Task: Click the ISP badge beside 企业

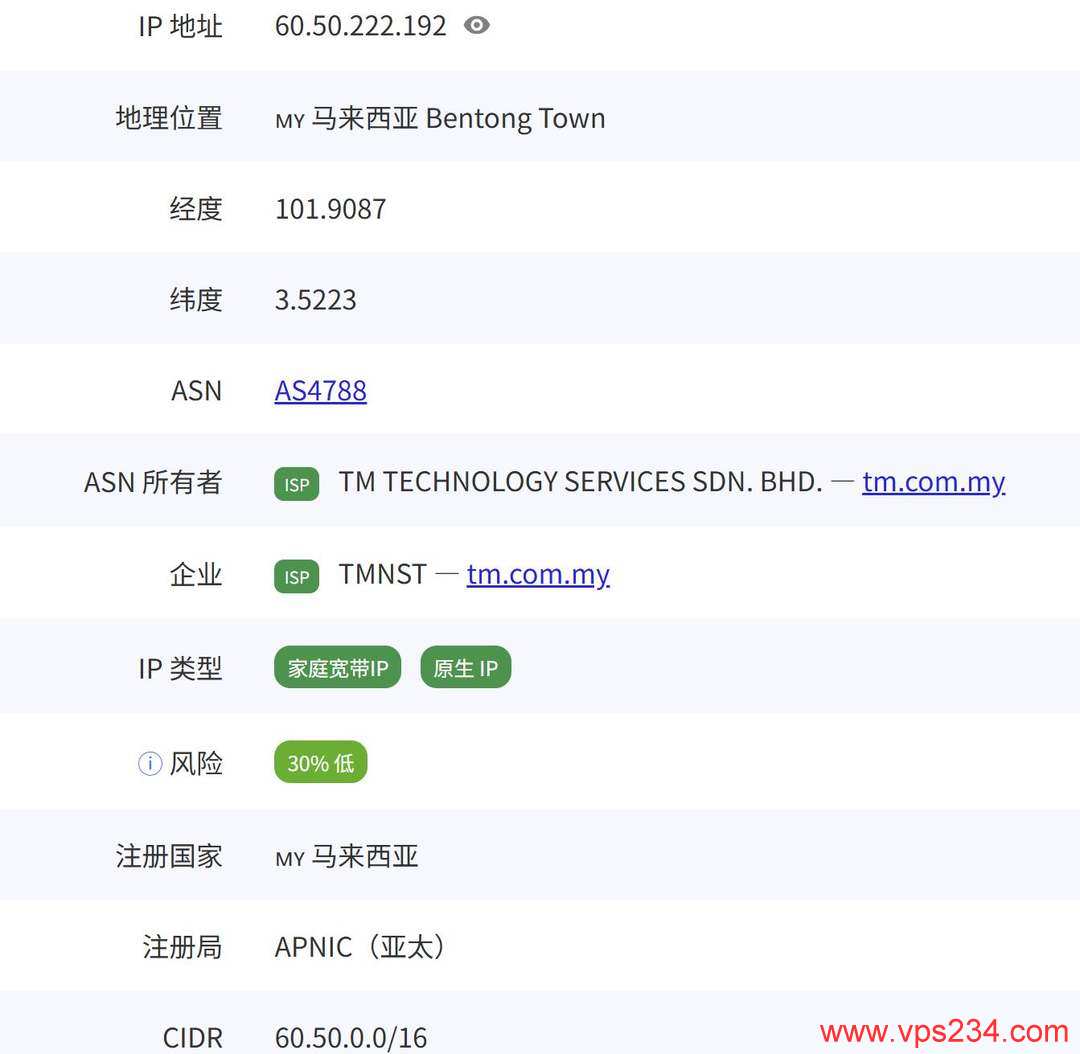Action: pos(295,575)
